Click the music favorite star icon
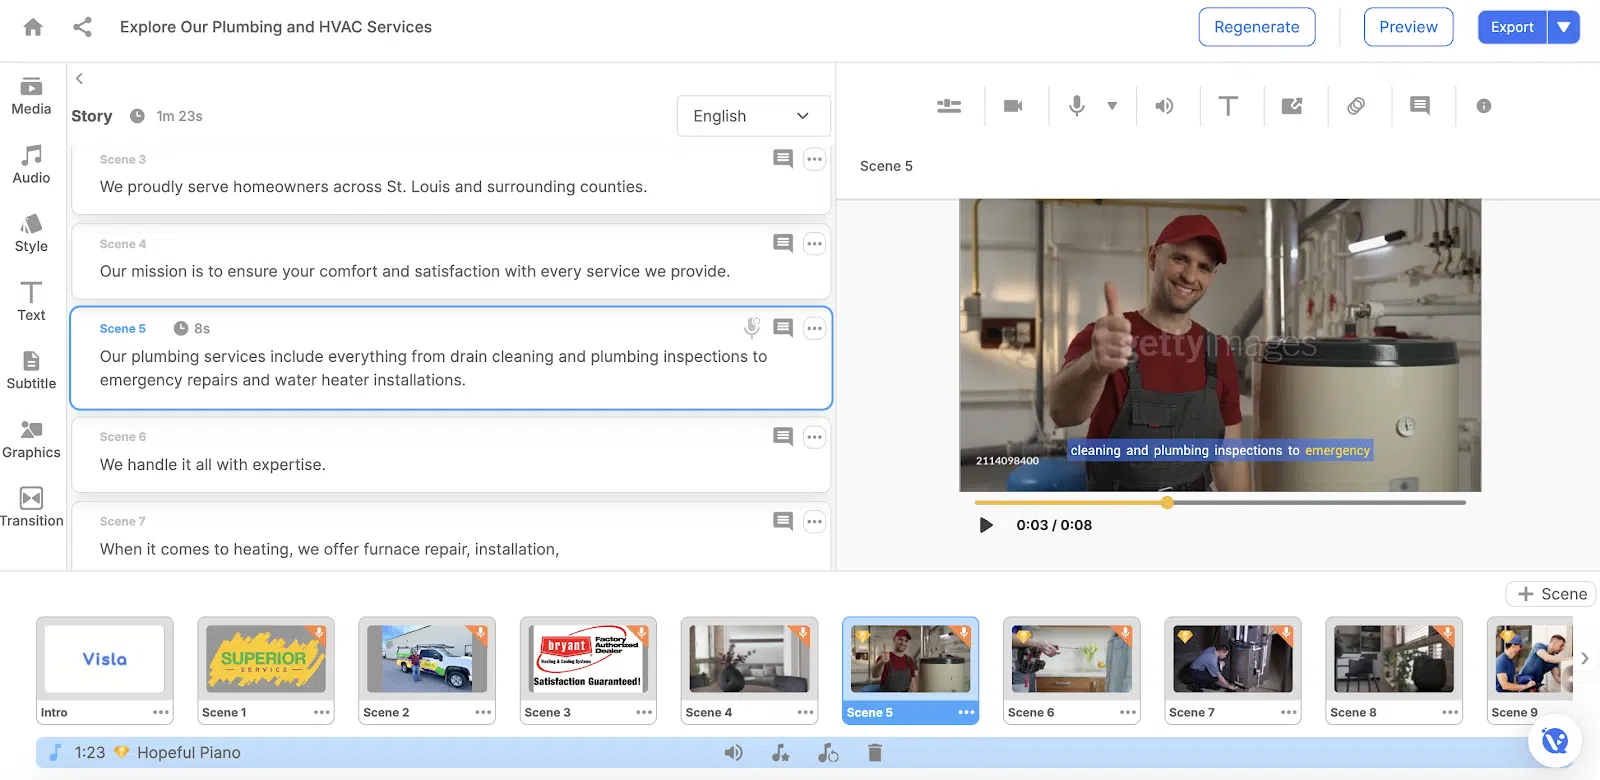This screenshot has height=780, width=1600. coord(781,753)
